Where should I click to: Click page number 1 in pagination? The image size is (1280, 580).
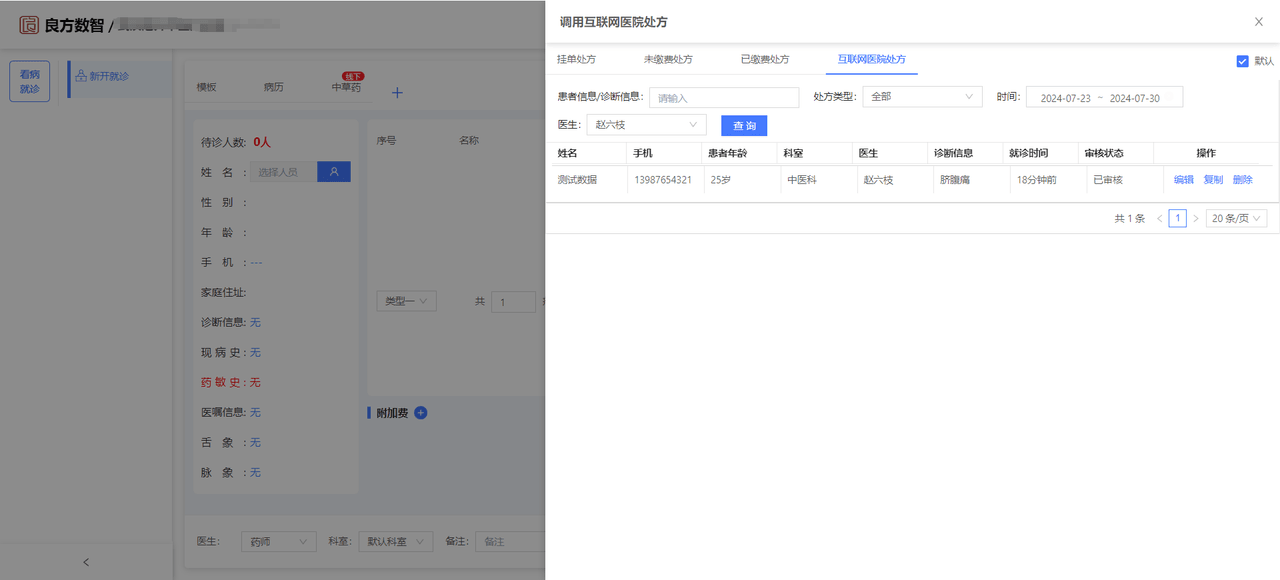[x=1178, y=218]
